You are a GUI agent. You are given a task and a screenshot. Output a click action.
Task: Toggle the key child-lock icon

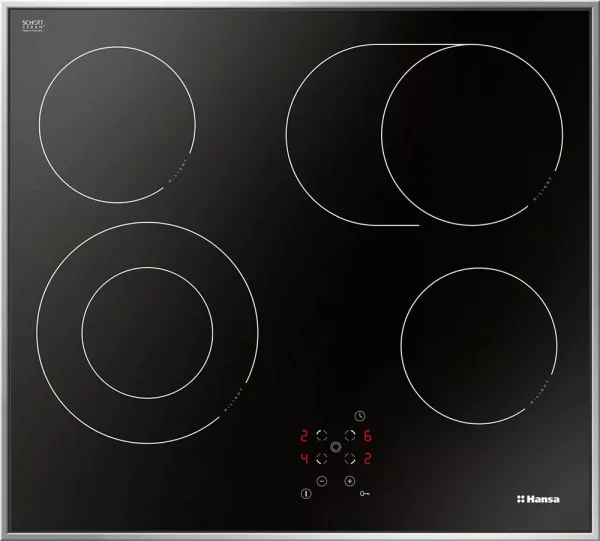(365, 494)
